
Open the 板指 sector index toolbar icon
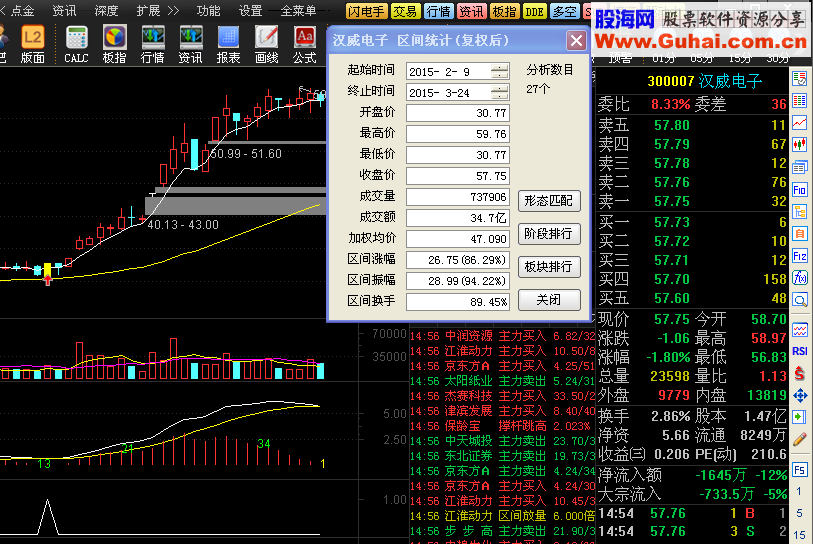115,45
